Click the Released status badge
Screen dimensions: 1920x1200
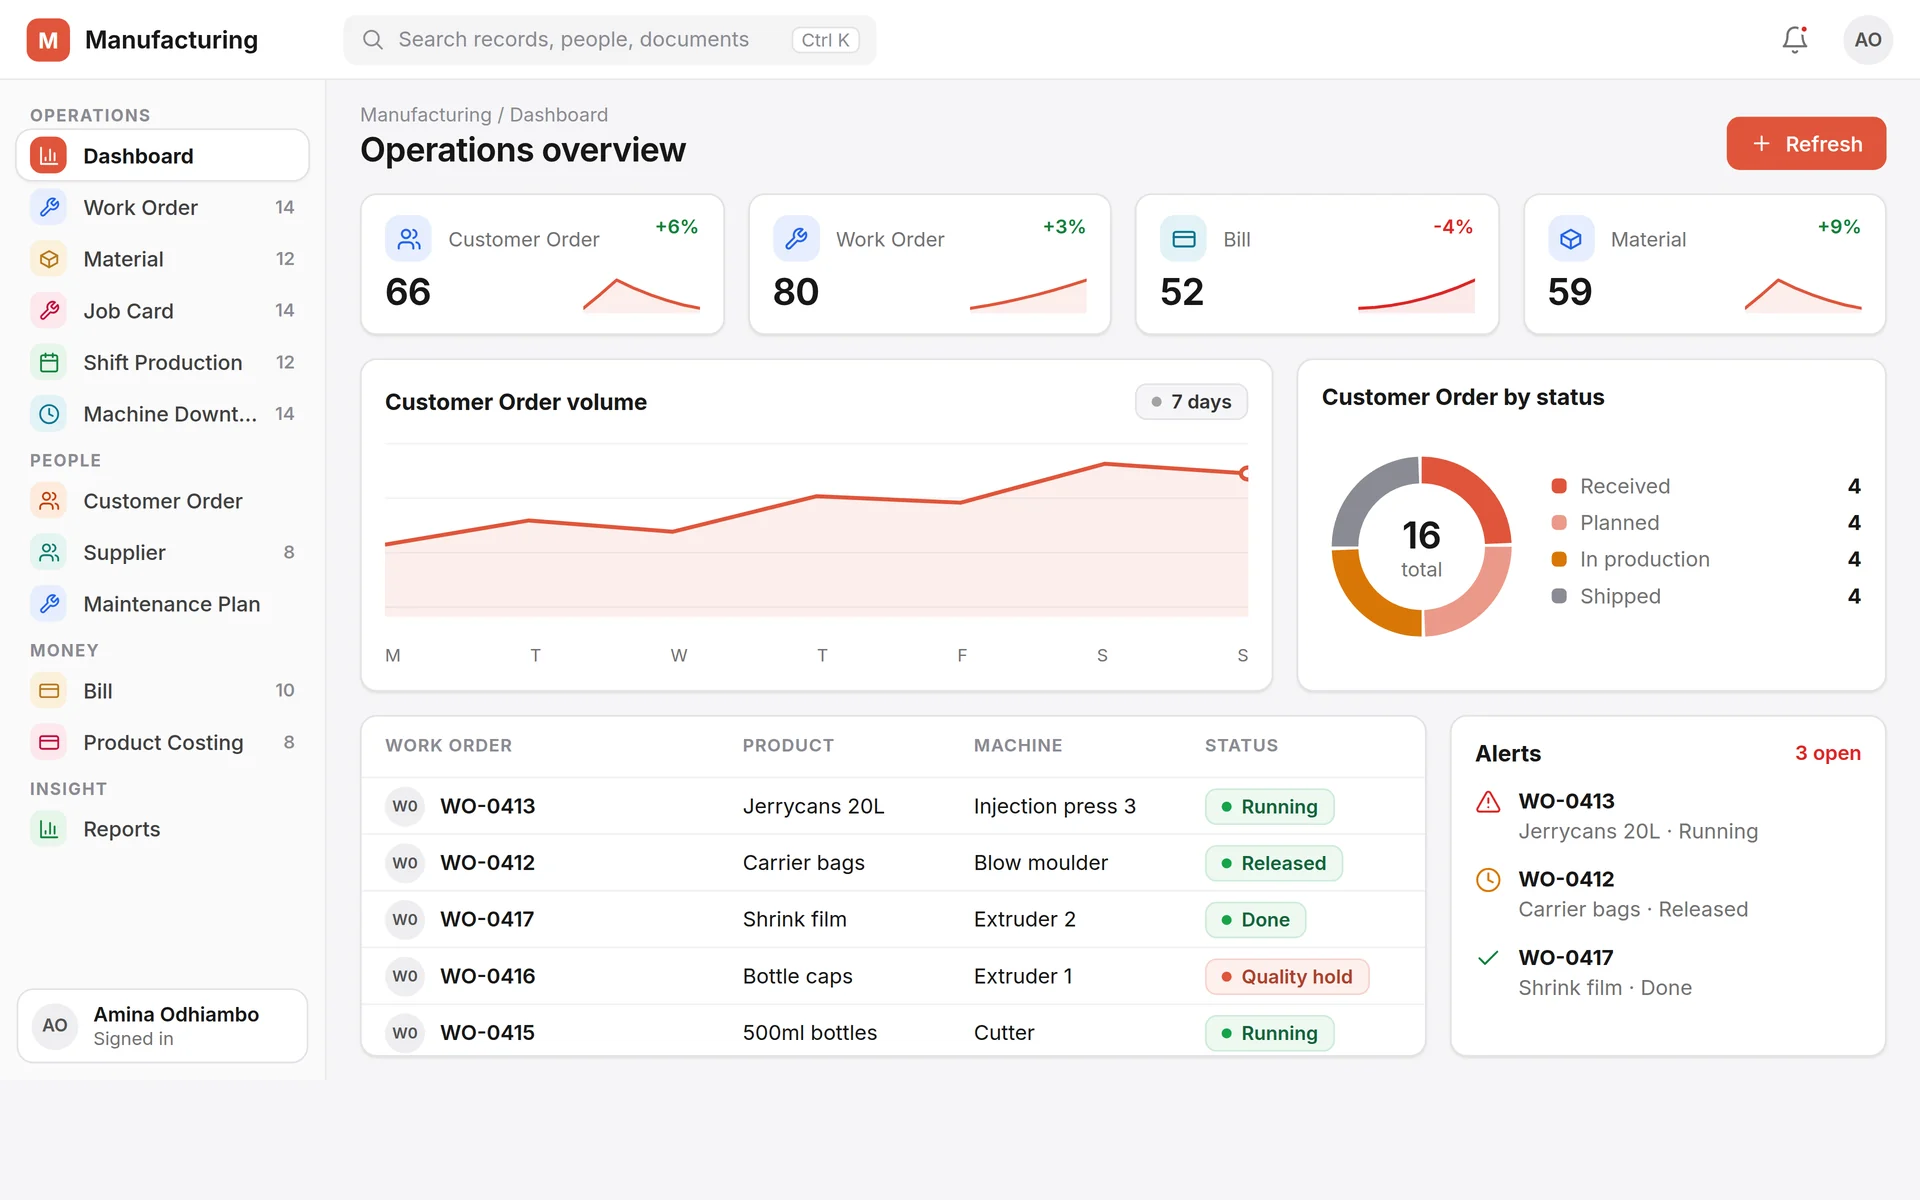1274,863
